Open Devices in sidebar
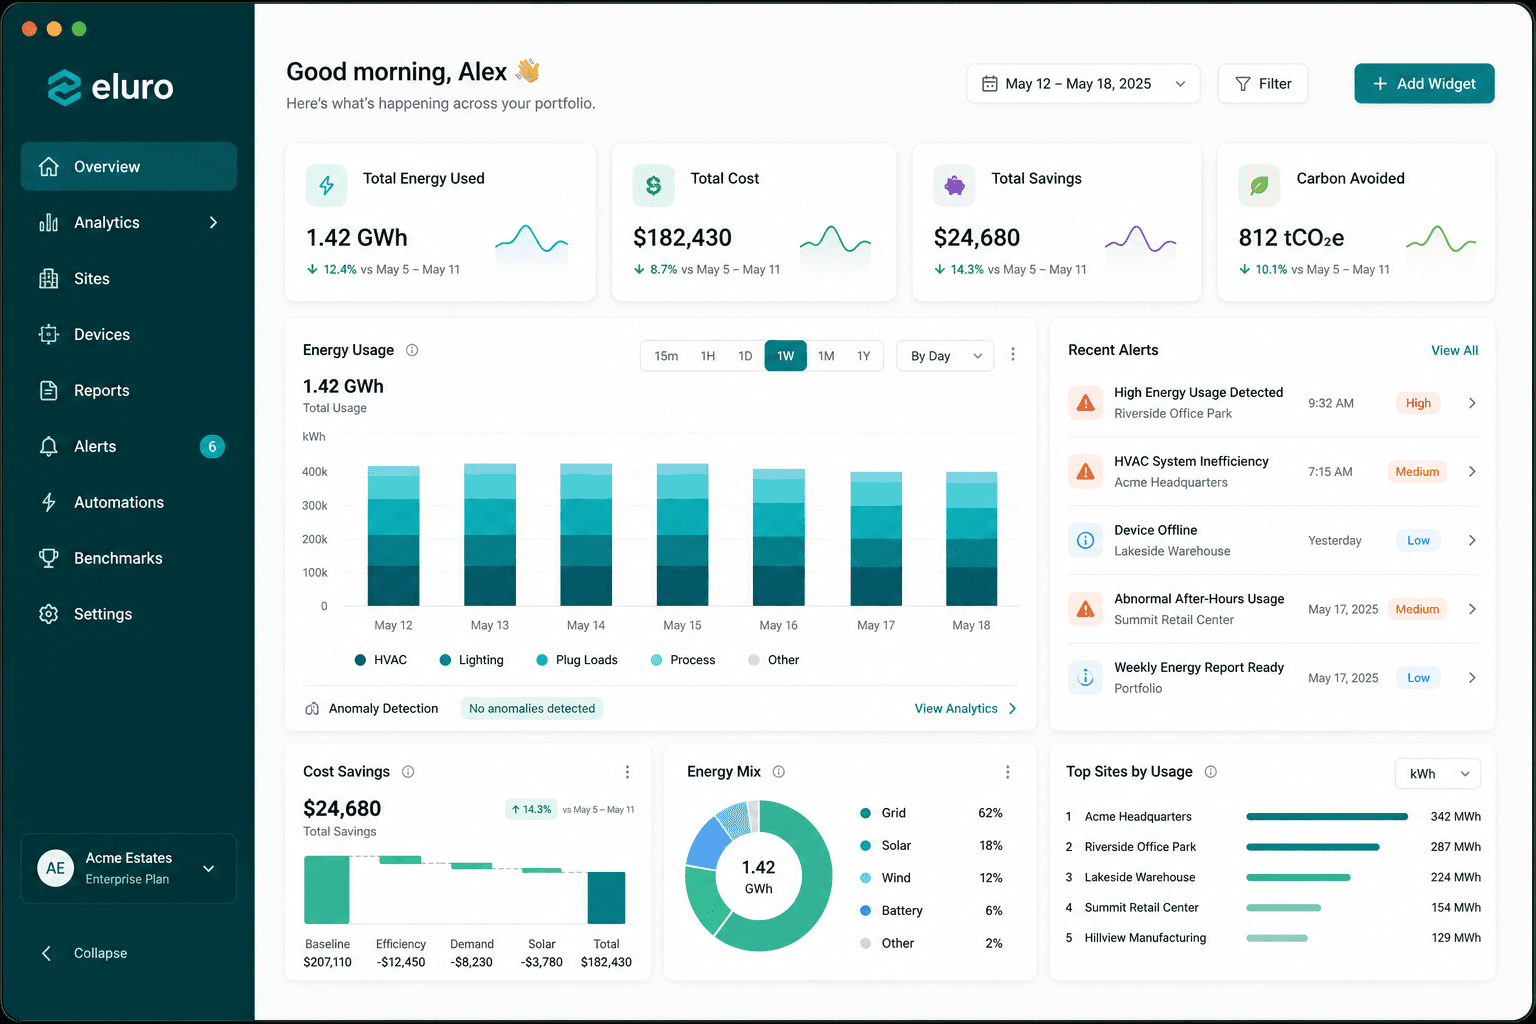 coord(129,335)
